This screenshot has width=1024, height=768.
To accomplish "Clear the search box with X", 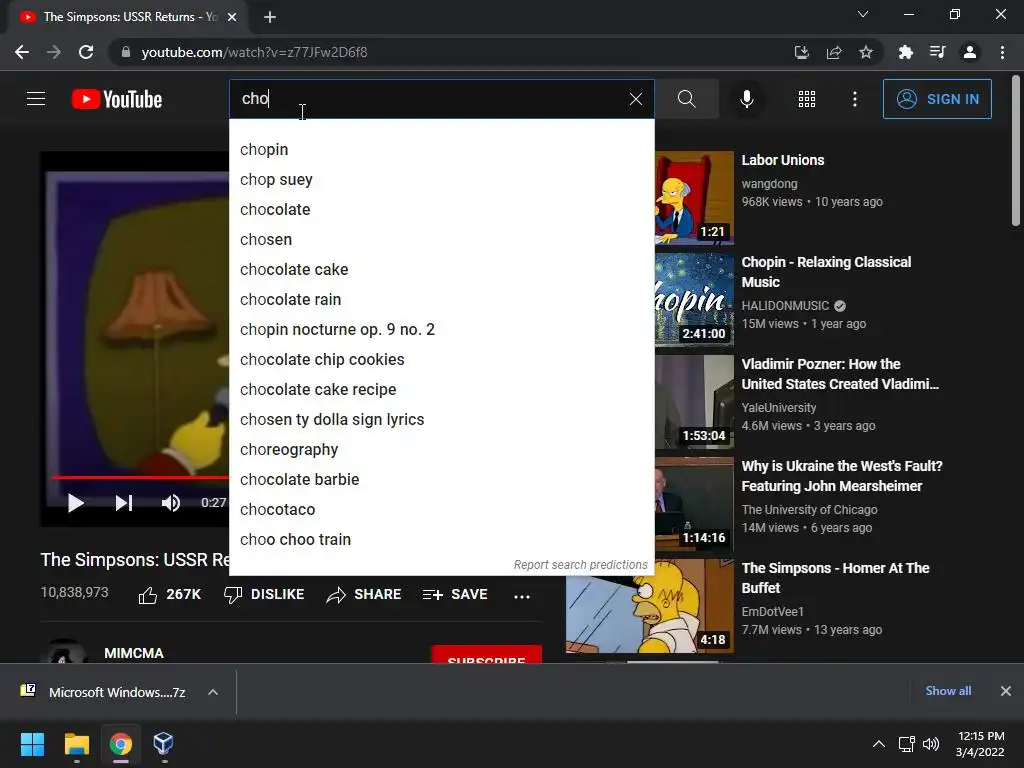I will point(635,99).
